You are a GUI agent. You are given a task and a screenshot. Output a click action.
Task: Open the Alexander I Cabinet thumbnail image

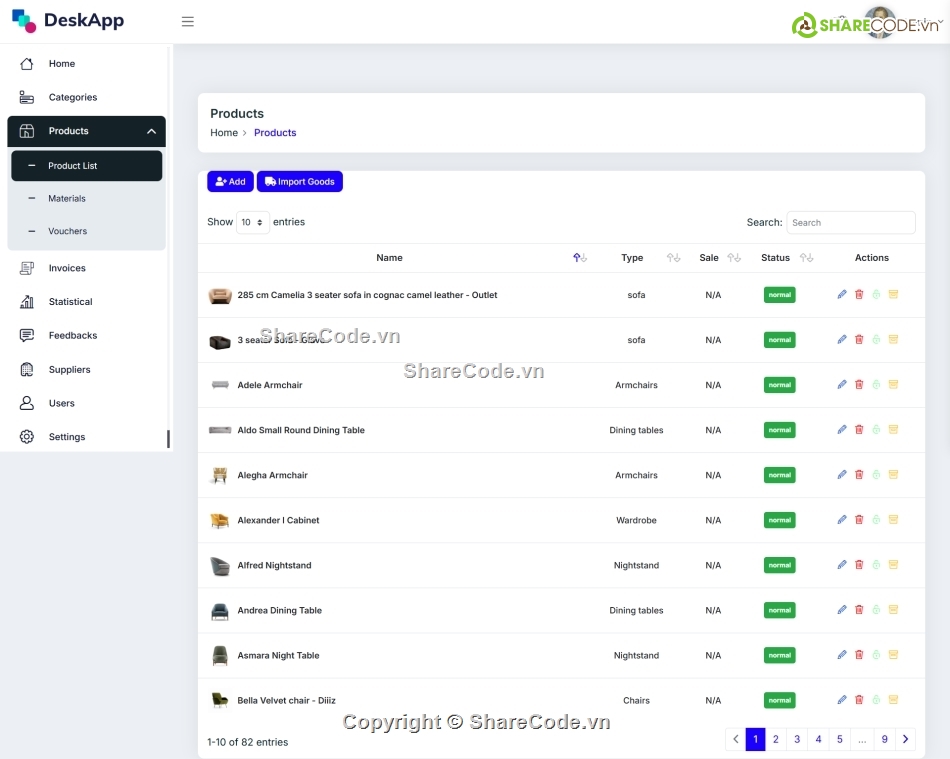pos(219,520)
